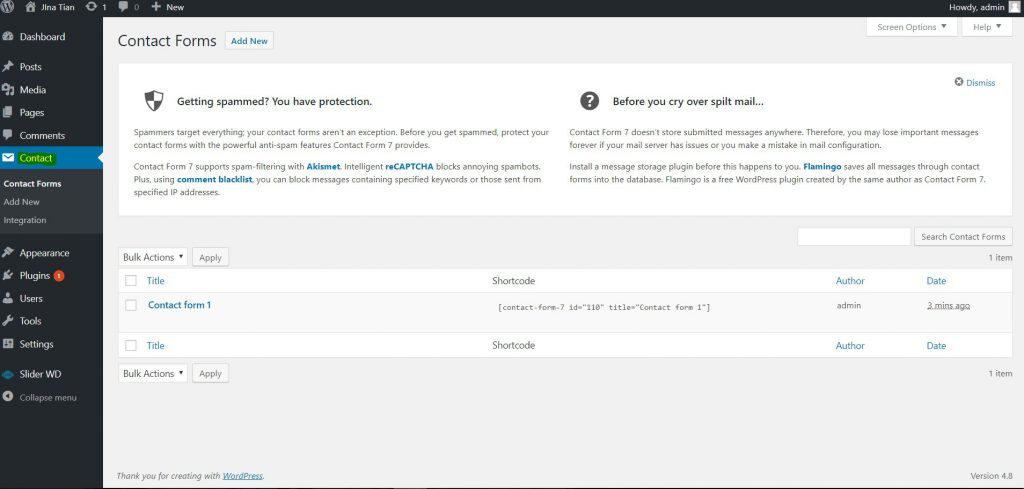The image size is (1024, 489).
Task: Click the plus New icon in admin bar
Action: point(155,7)
